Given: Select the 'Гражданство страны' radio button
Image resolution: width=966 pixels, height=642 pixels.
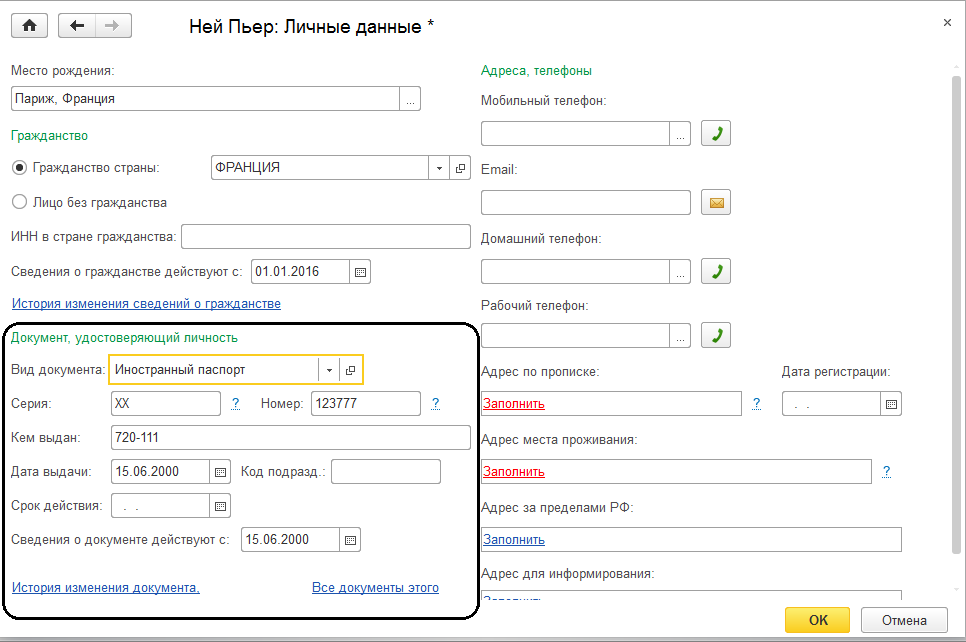Looking at the screenshot, I should (19, 168).
